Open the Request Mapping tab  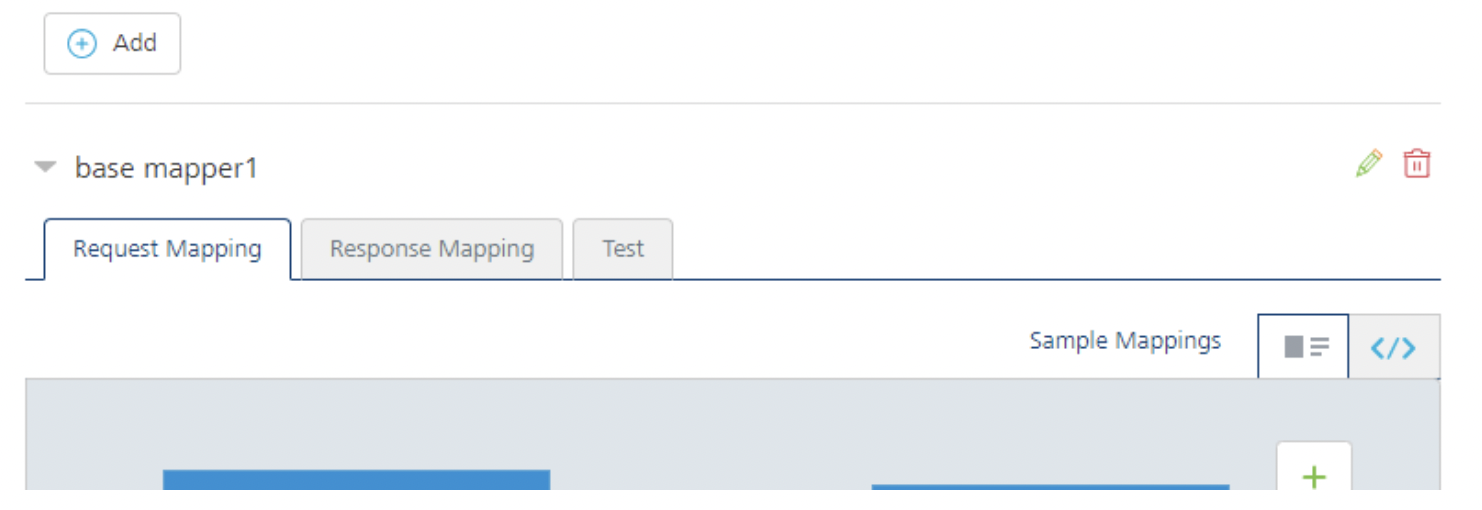pos(167,249)
